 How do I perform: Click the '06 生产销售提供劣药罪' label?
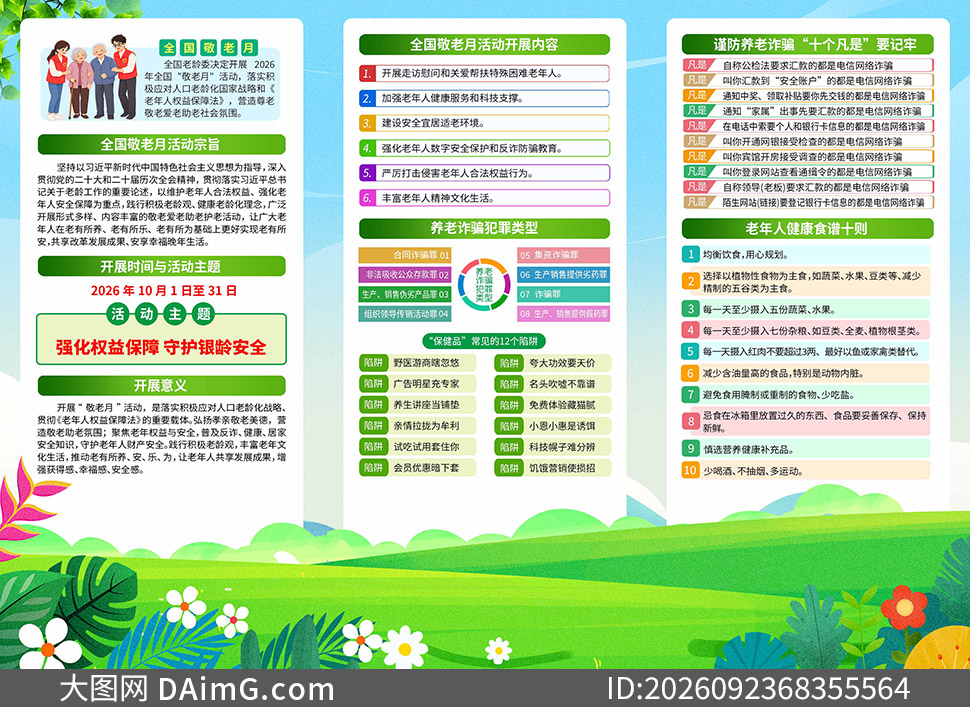point(564,274)
